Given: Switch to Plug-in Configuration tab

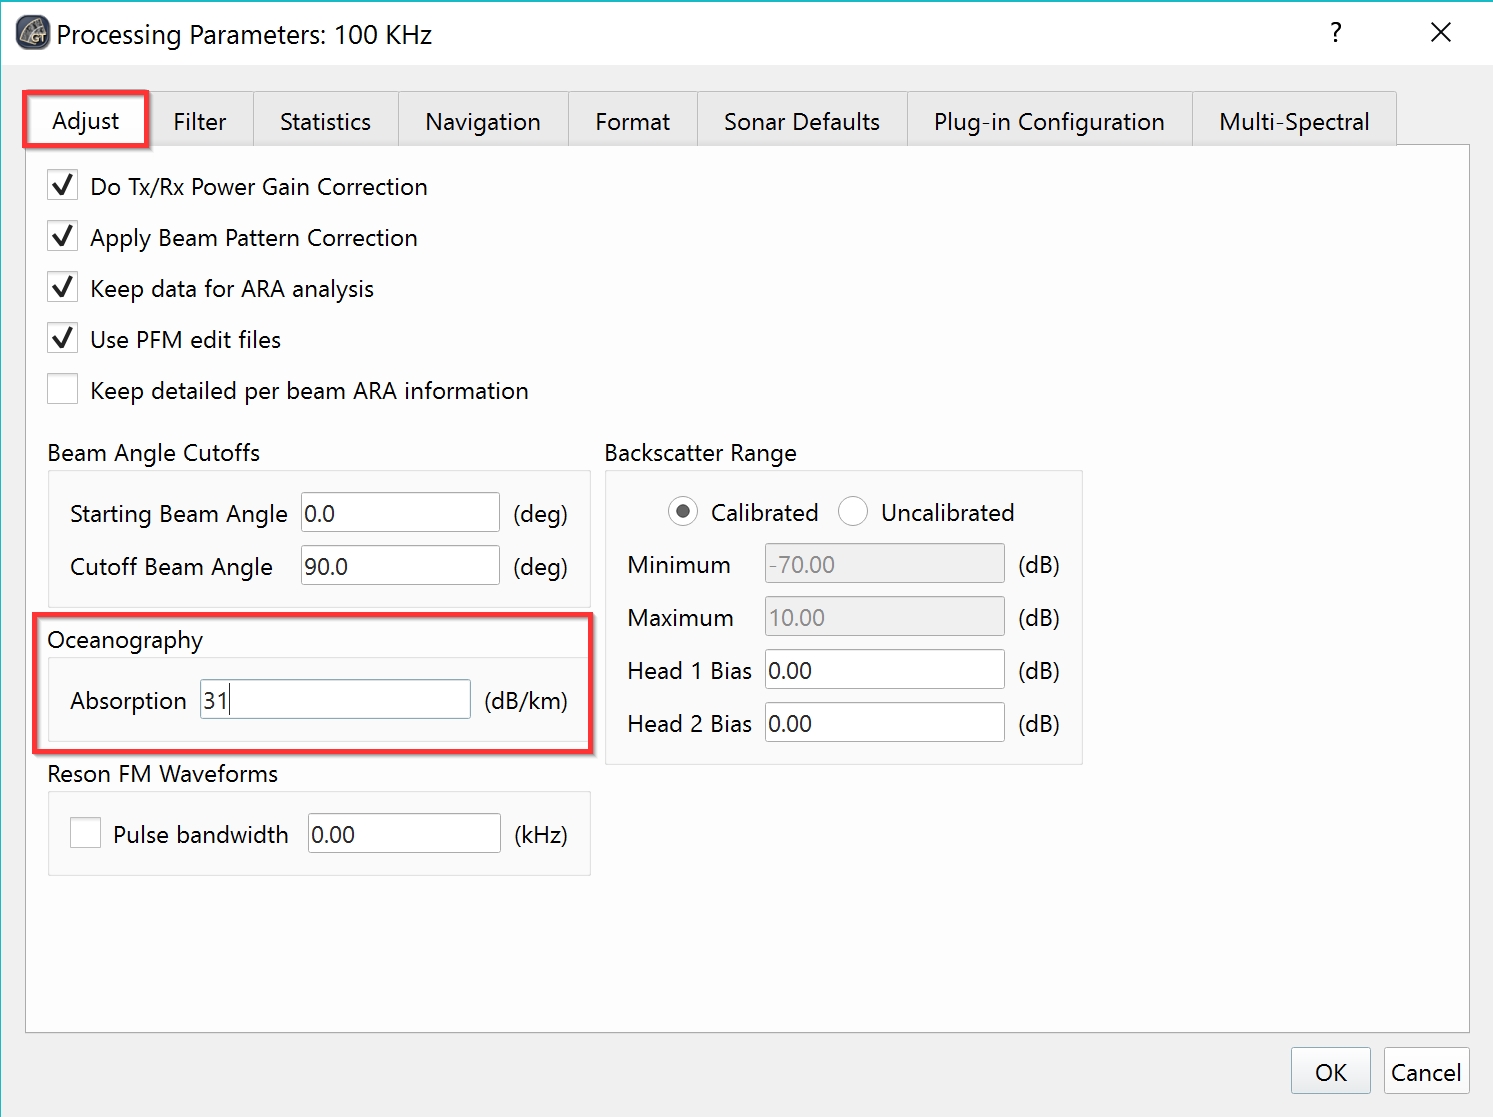Looking at the screenshot, I should click(x=1048, y=121).
